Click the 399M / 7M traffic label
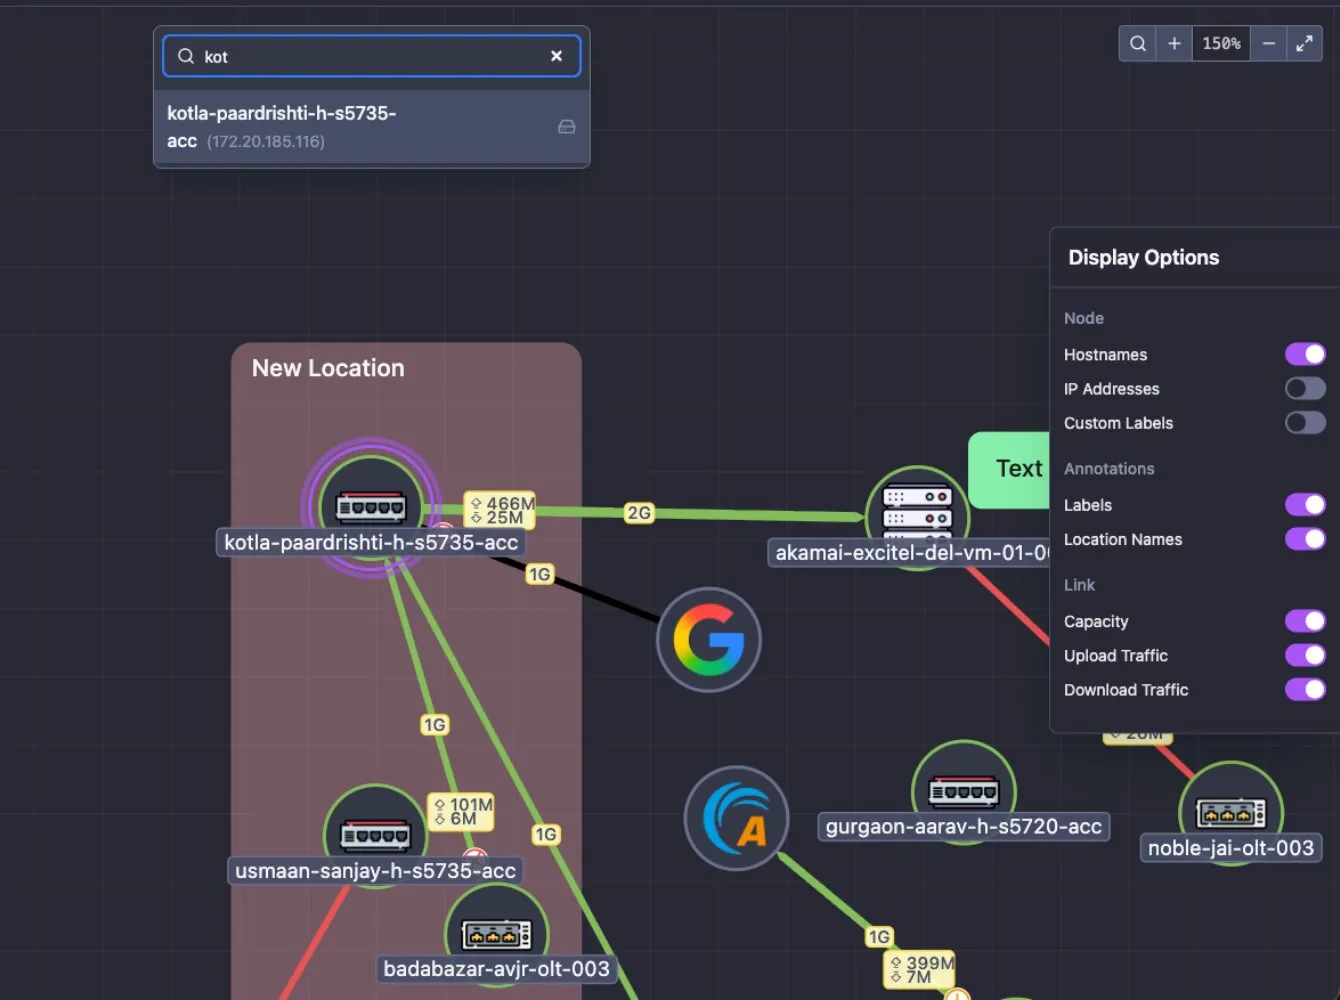 920,969
